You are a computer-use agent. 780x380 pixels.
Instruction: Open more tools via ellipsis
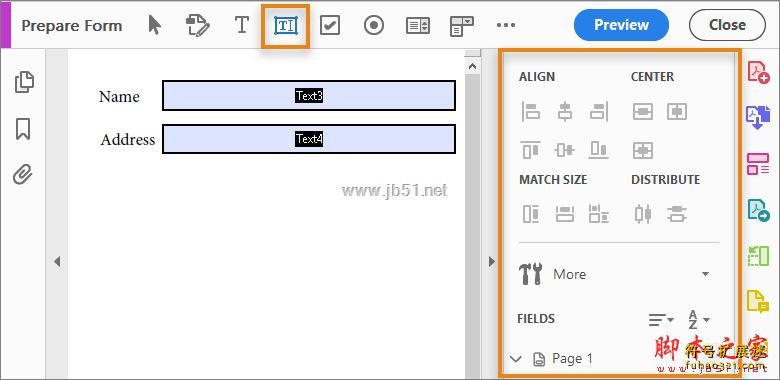[505, 25]
